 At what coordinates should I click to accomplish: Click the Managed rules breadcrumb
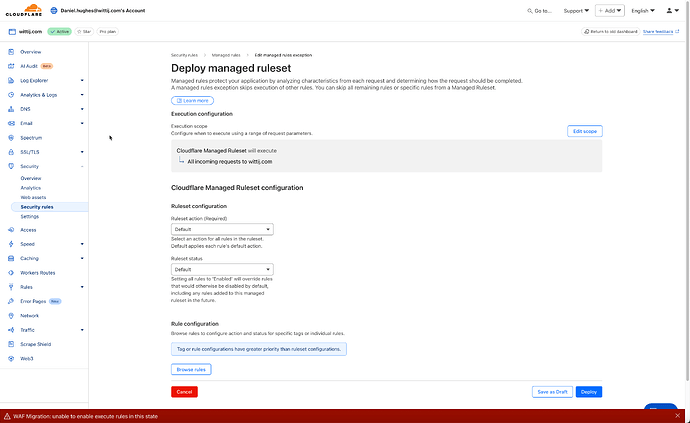(226, 55)
